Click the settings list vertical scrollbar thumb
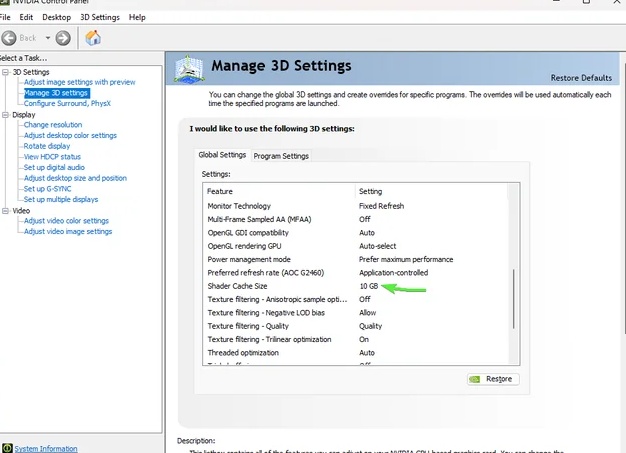The image size is (626, 453). (513, 299)
